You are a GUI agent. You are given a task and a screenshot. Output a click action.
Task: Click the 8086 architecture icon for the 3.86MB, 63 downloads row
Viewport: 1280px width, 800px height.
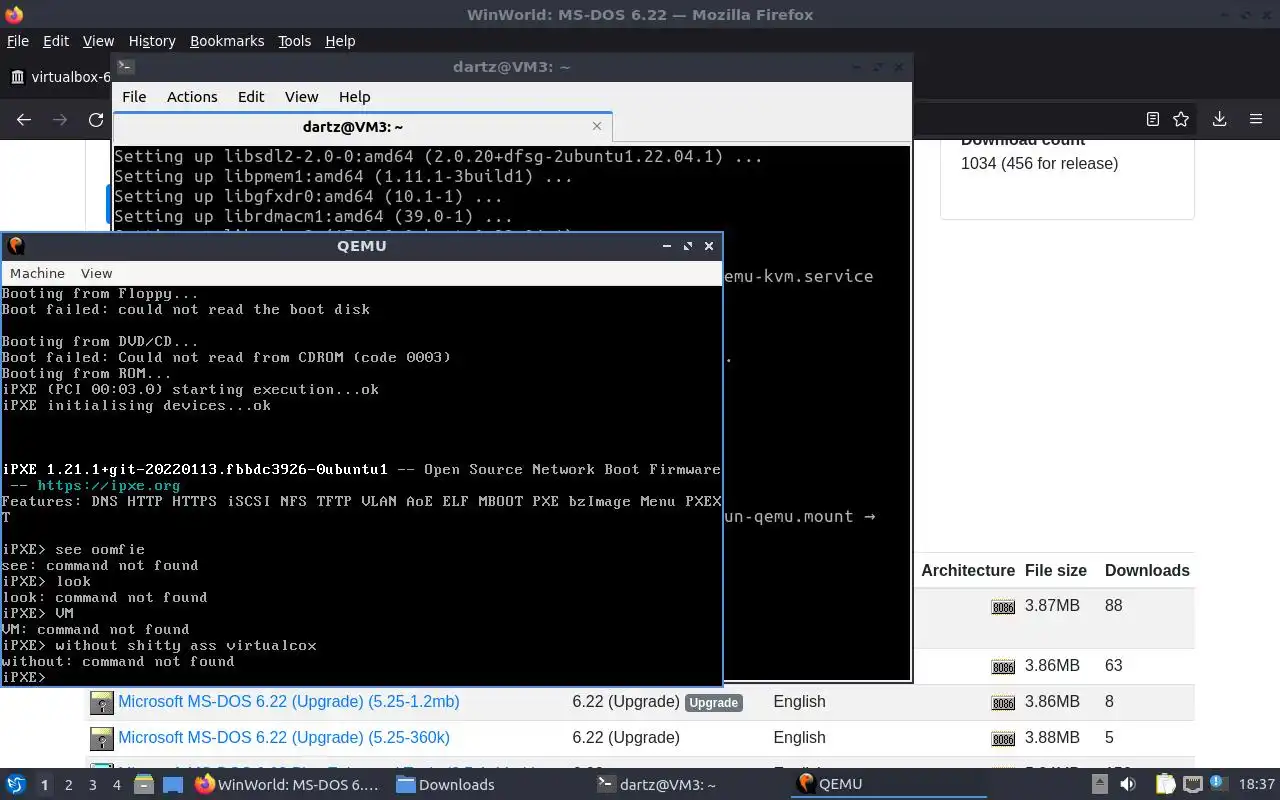(x=1003, y=666)
